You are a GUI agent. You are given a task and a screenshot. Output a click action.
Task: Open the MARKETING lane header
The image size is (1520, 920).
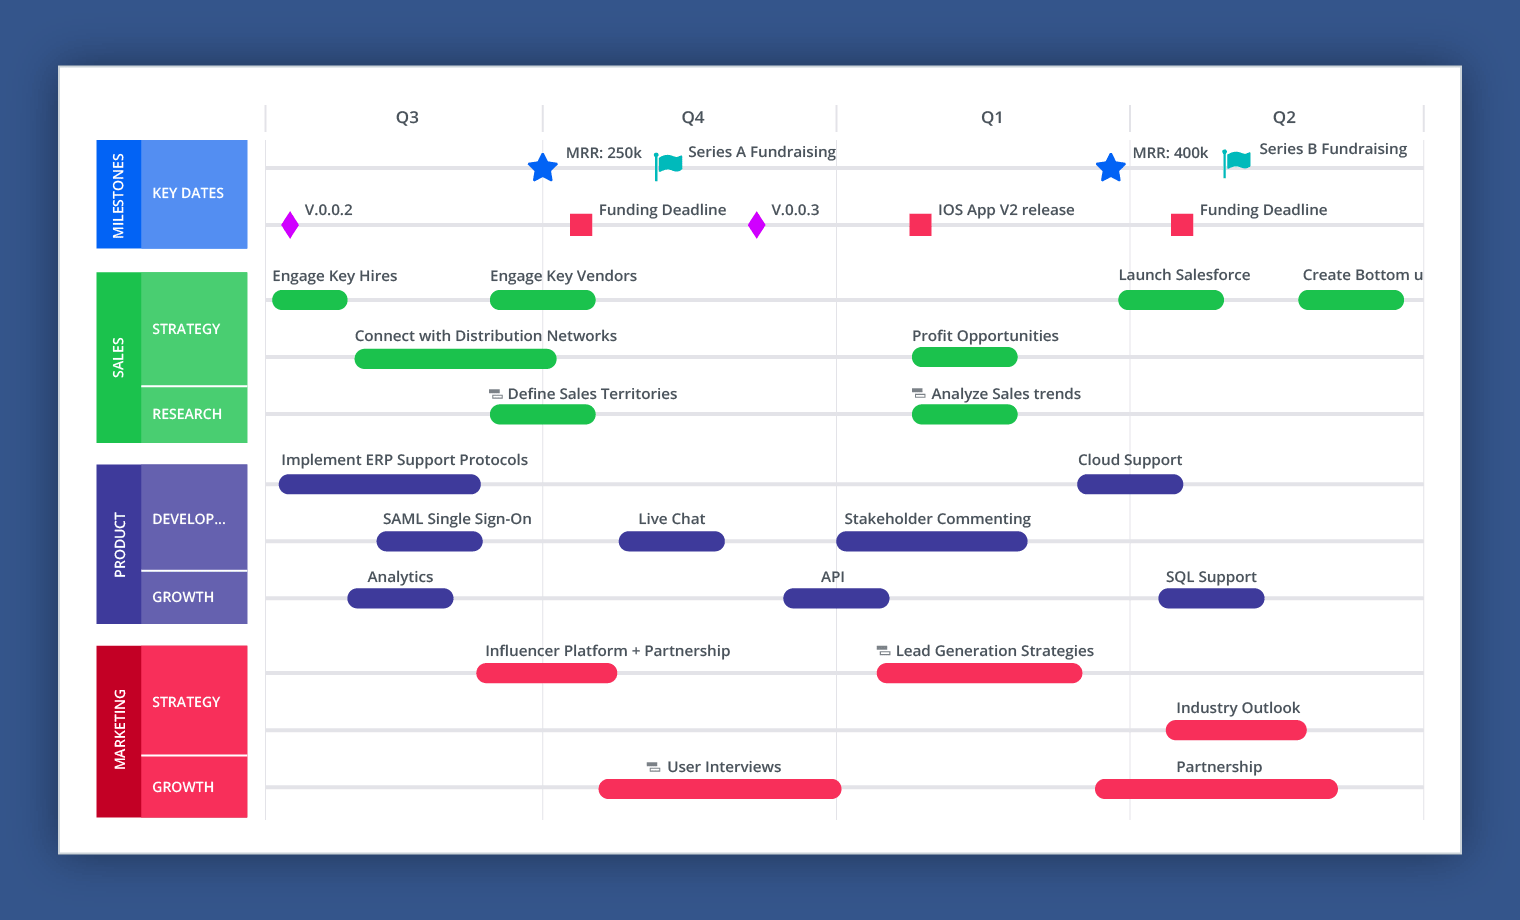pyautogui.click(x=118, y=731)
